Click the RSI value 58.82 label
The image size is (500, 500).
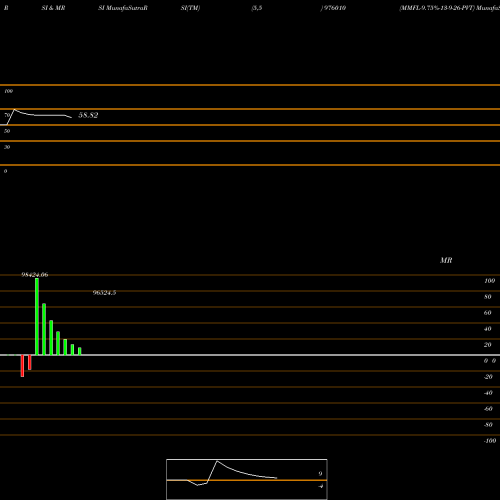[88, 115]
